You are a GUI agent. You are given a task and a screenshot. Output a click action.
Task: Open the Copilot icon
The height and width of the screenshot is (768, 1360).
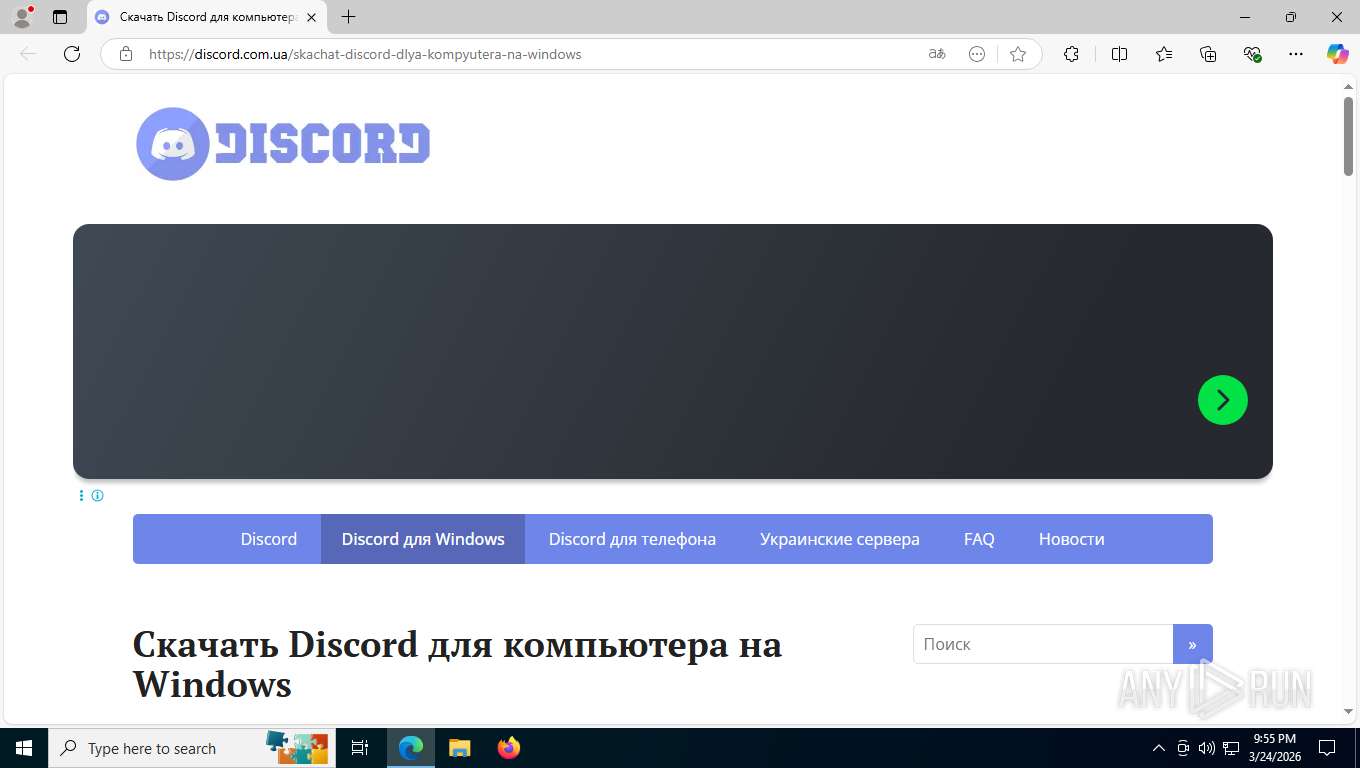coord(1338,54)
